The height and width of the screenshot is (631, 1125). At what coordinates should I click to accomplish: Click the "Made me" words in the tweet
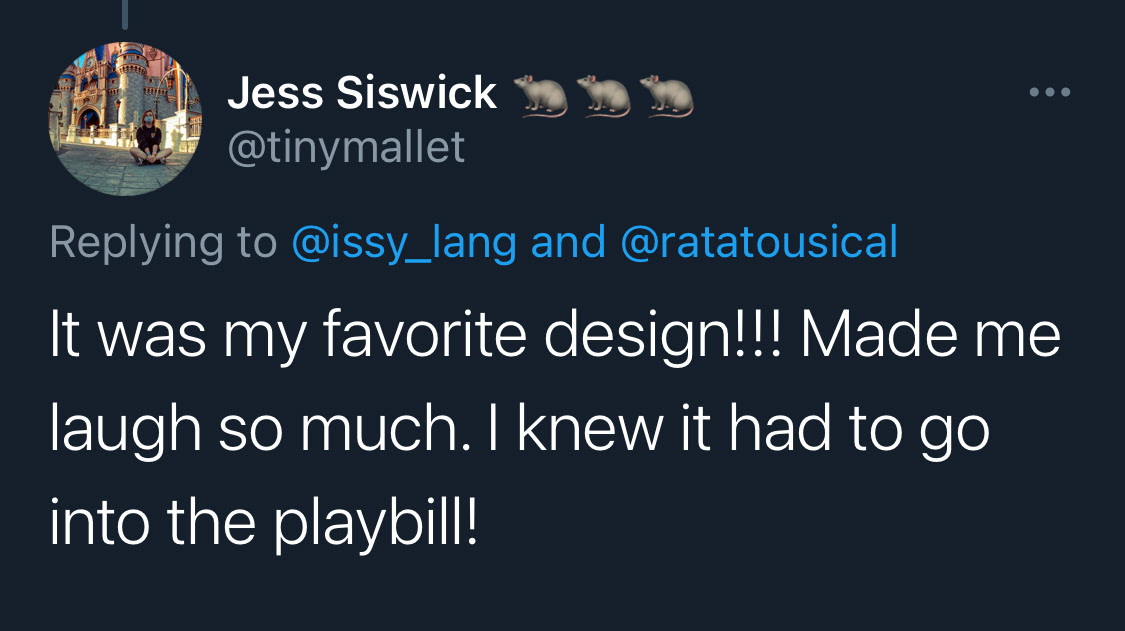point(930,336)
